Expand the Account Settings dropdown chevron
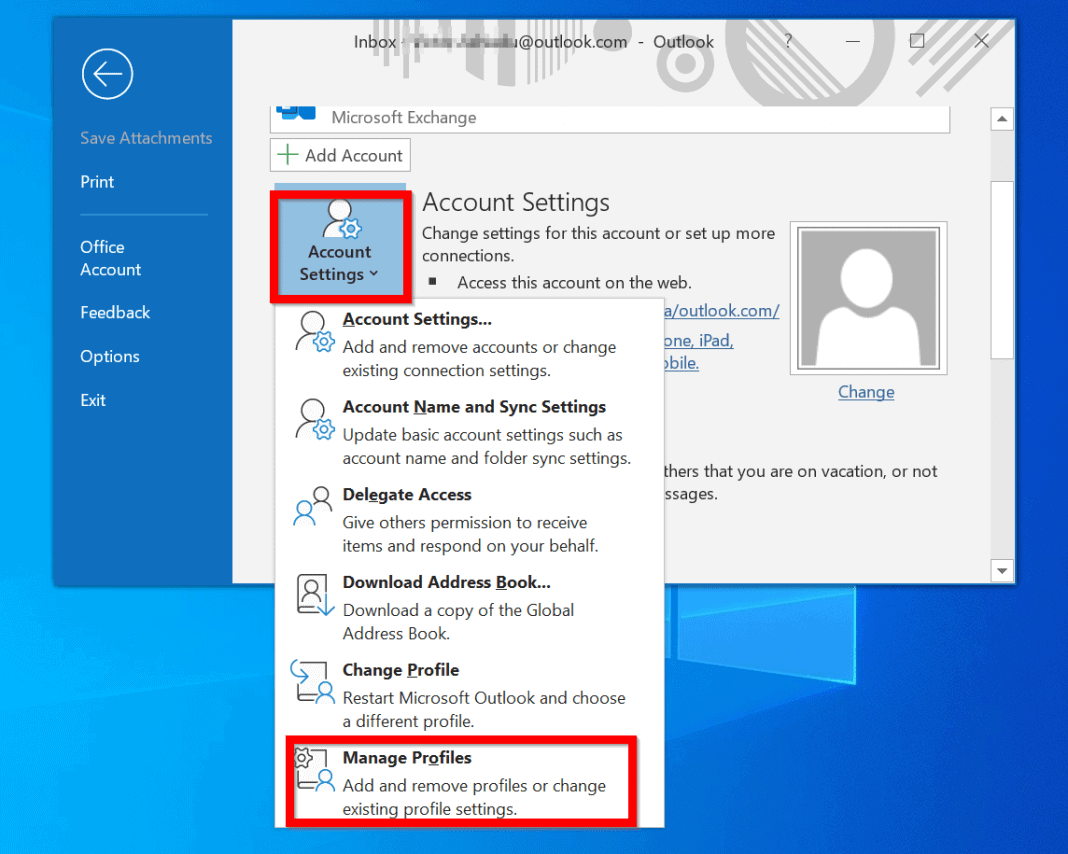 [x=375, y=275]
